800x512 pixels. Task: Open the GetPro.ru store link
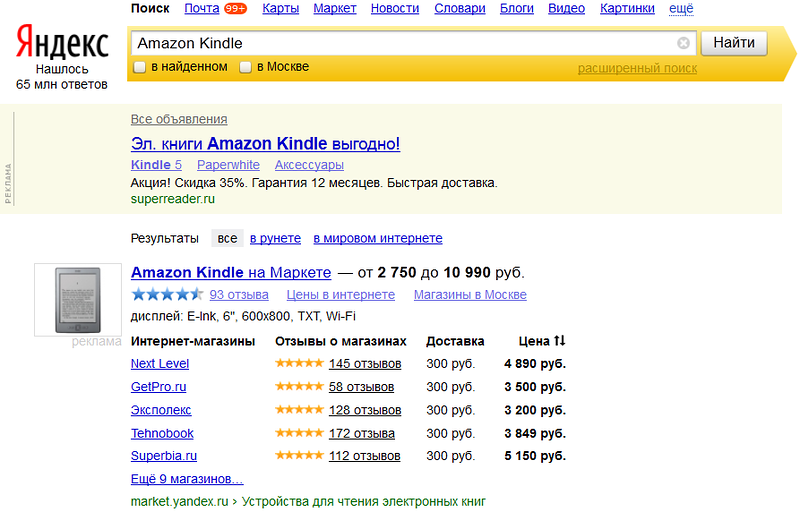(158, 387)
